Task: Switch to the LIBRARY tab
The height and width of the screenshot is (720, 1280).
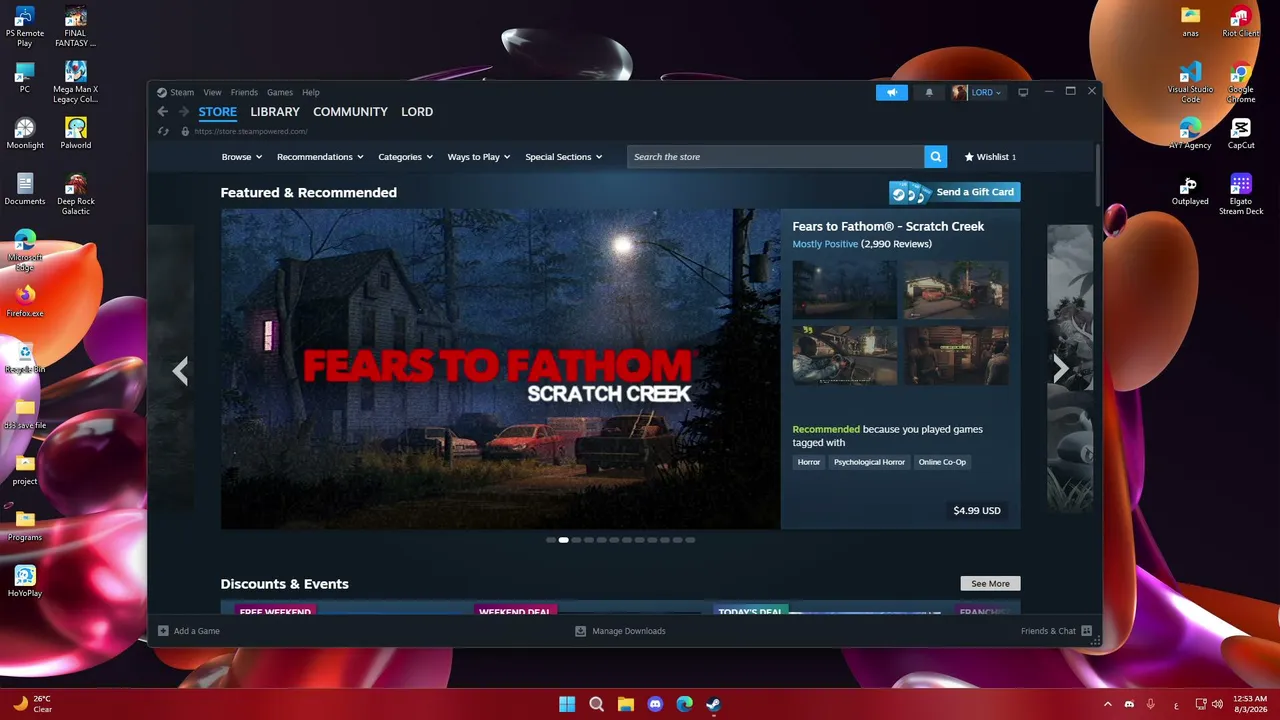Action: coord(275,112)
